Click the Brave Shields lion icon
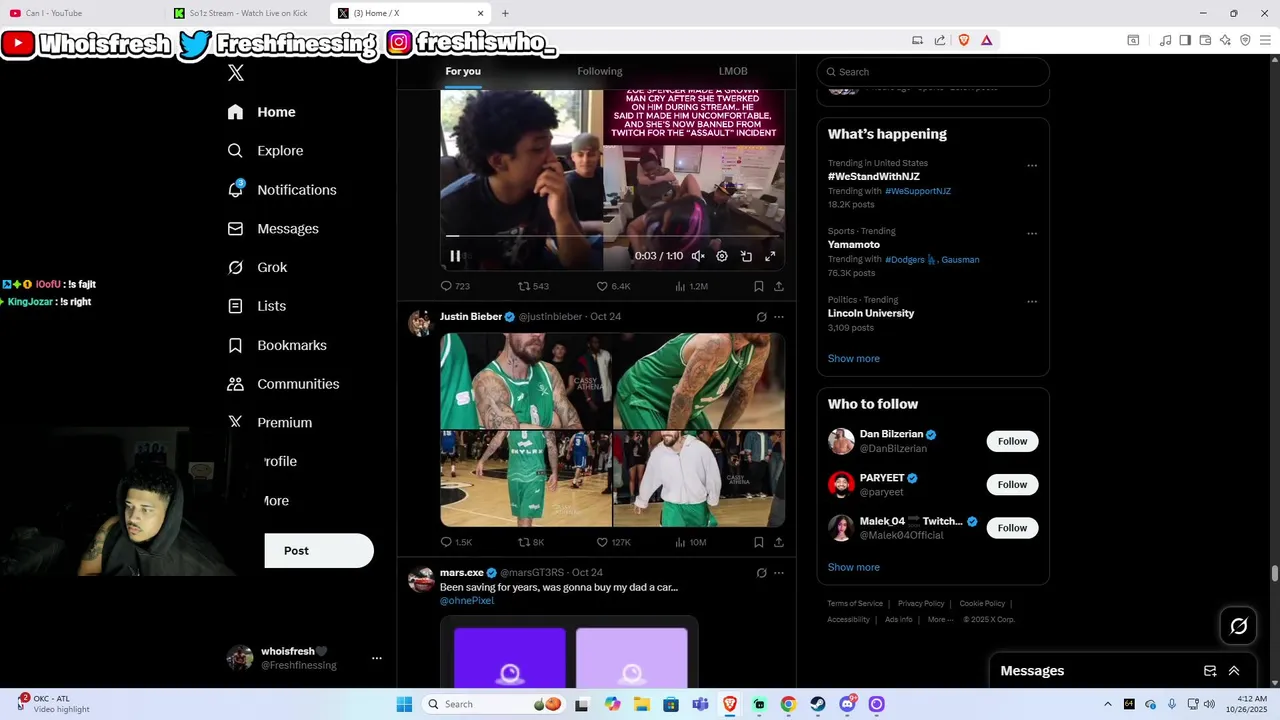The height and width of the screenshot is (720, 1280). (964, 40)
